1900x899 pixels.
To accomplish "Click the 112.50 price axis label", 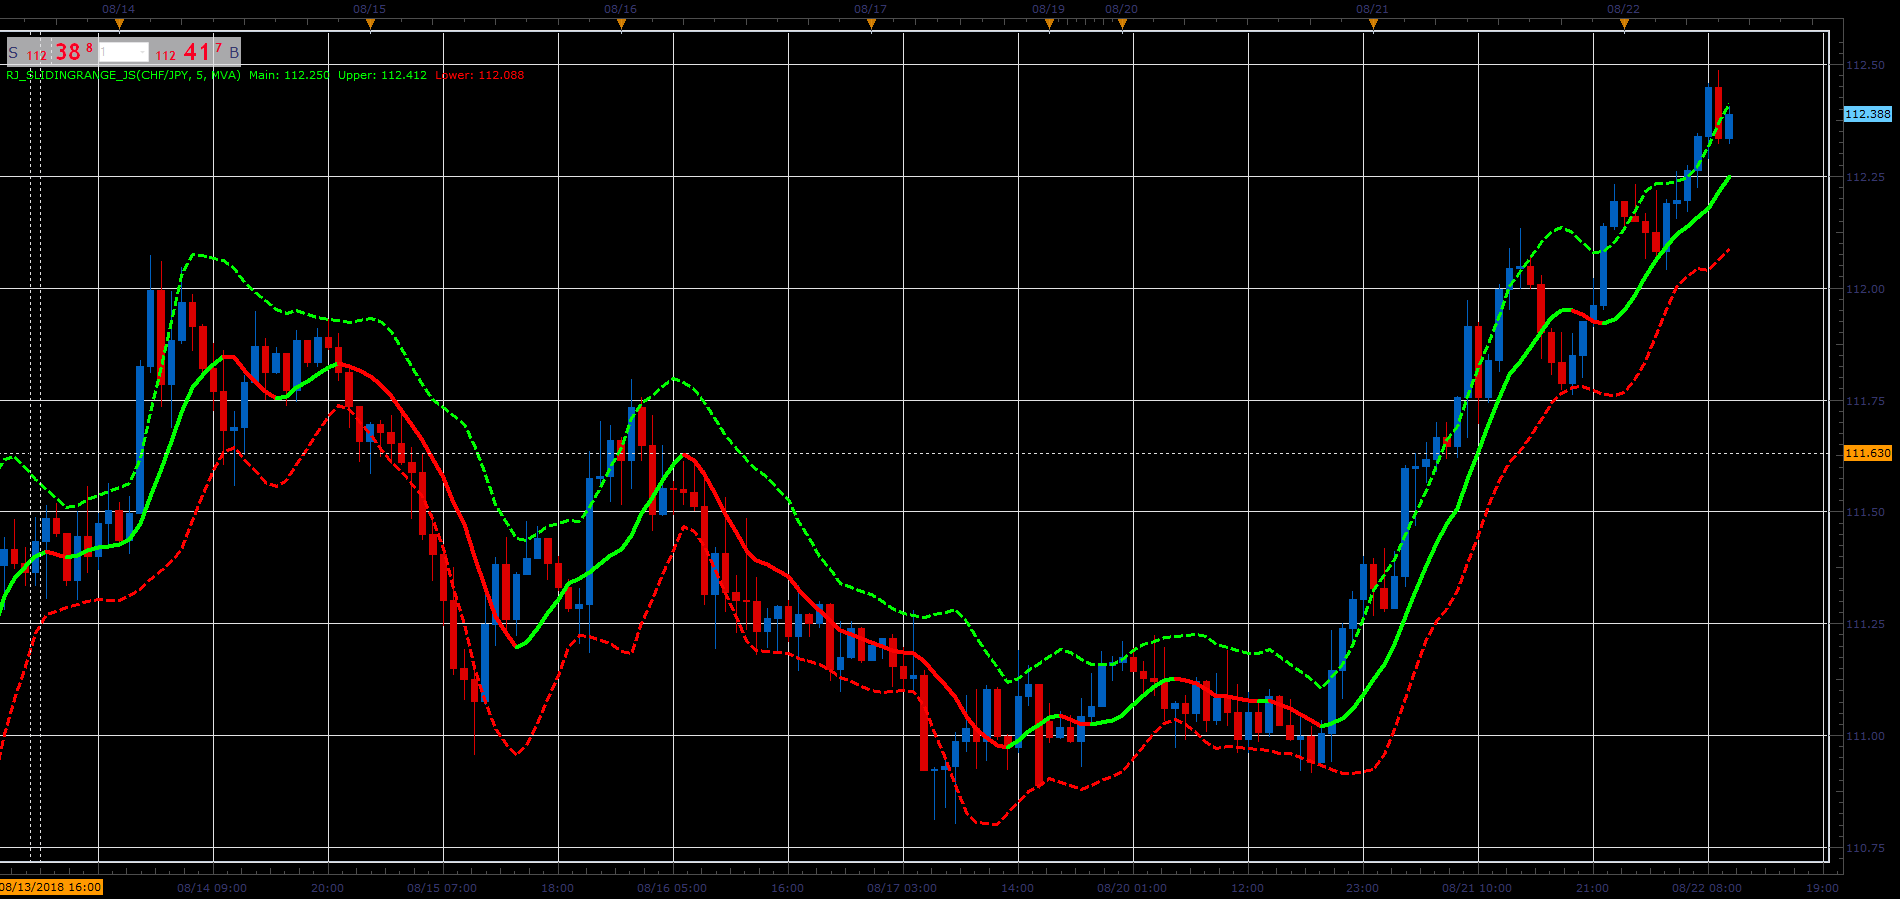I will 1865,65.
